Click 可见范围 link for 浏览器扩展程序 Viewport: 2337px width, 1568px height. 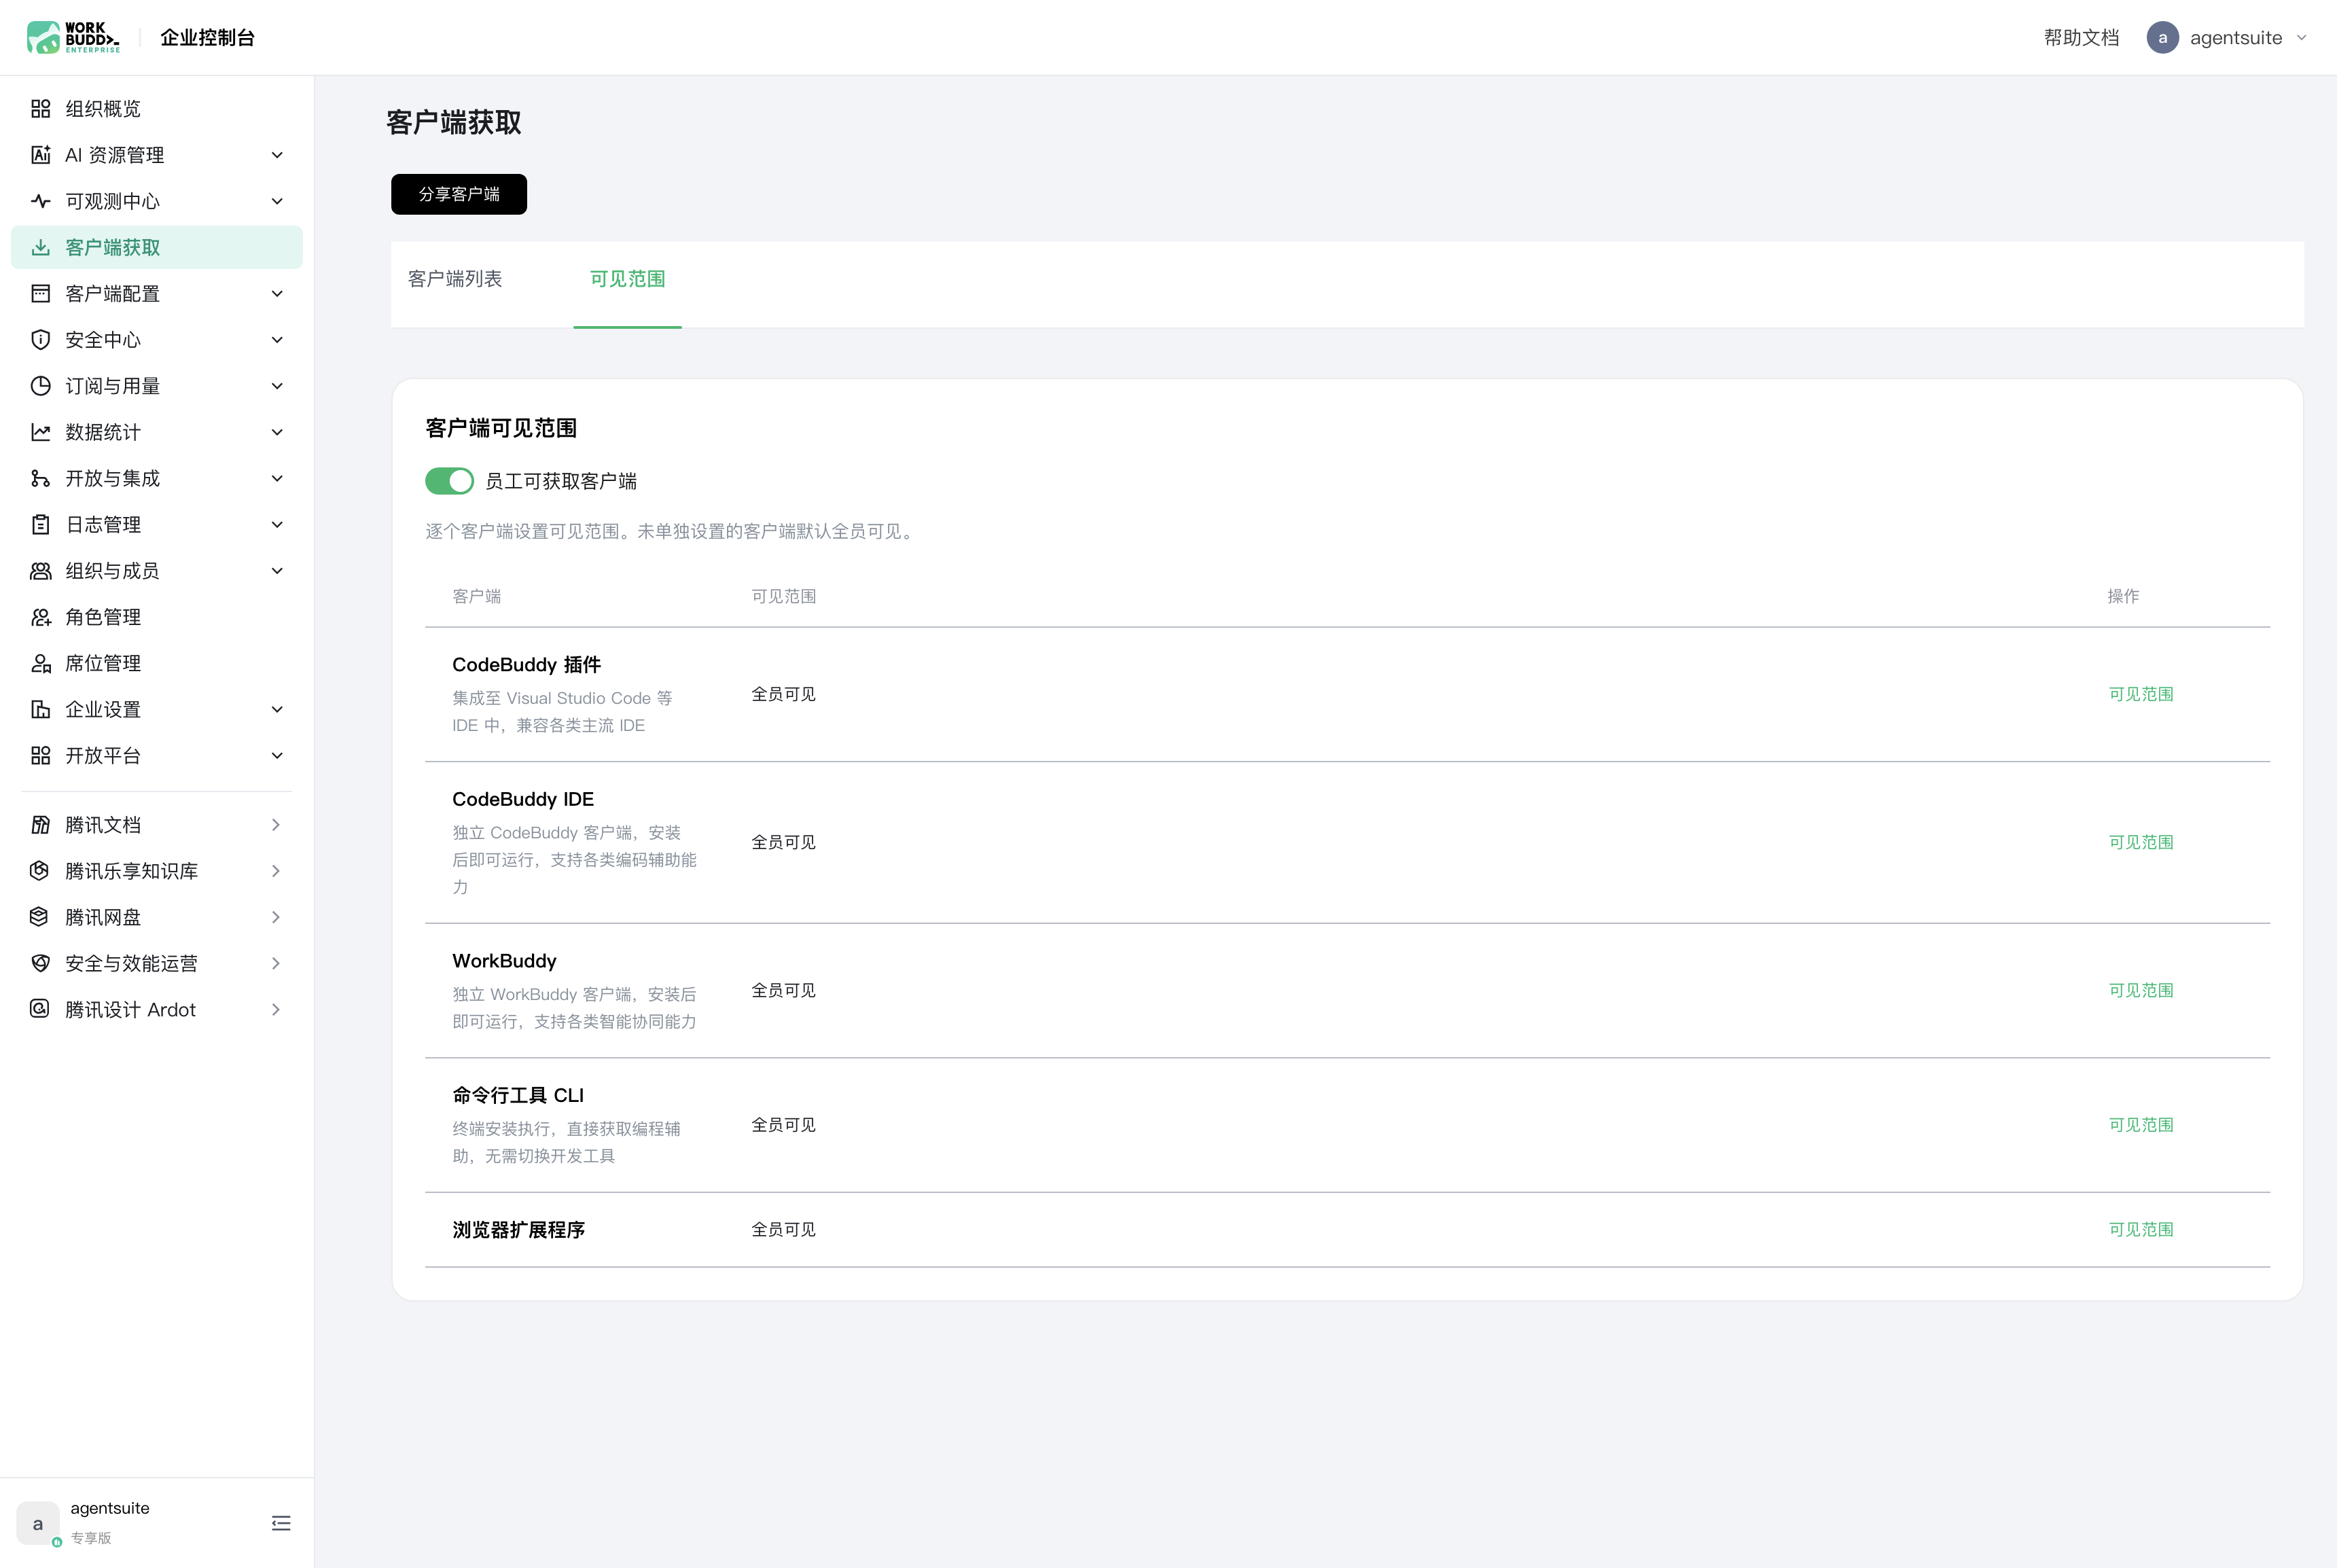pos(2141,1229)
